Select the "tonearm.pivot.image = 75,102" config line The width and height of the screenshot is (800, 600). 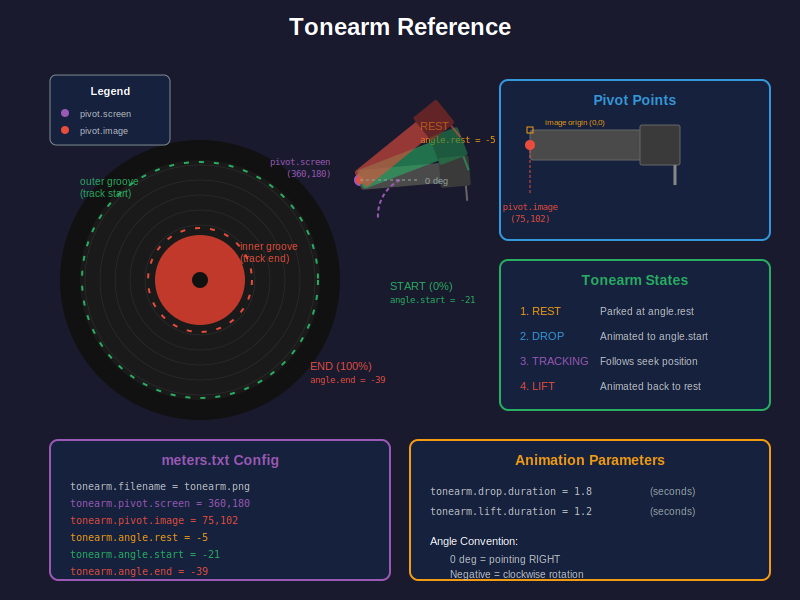click(154, 520)
